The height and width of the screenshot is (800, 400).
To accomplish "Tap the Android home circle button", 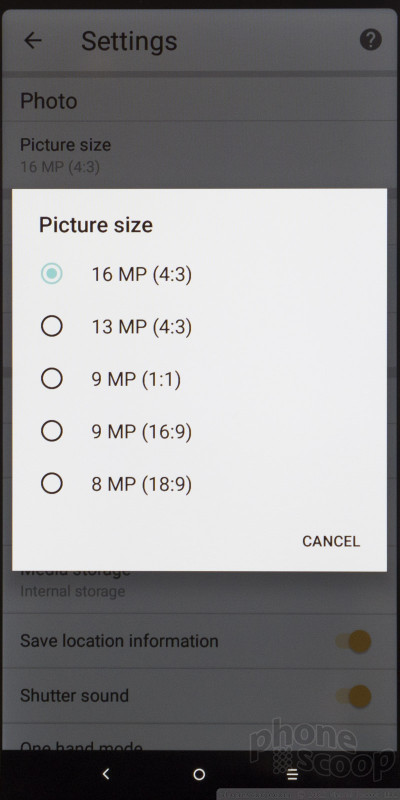I will 199,774.
